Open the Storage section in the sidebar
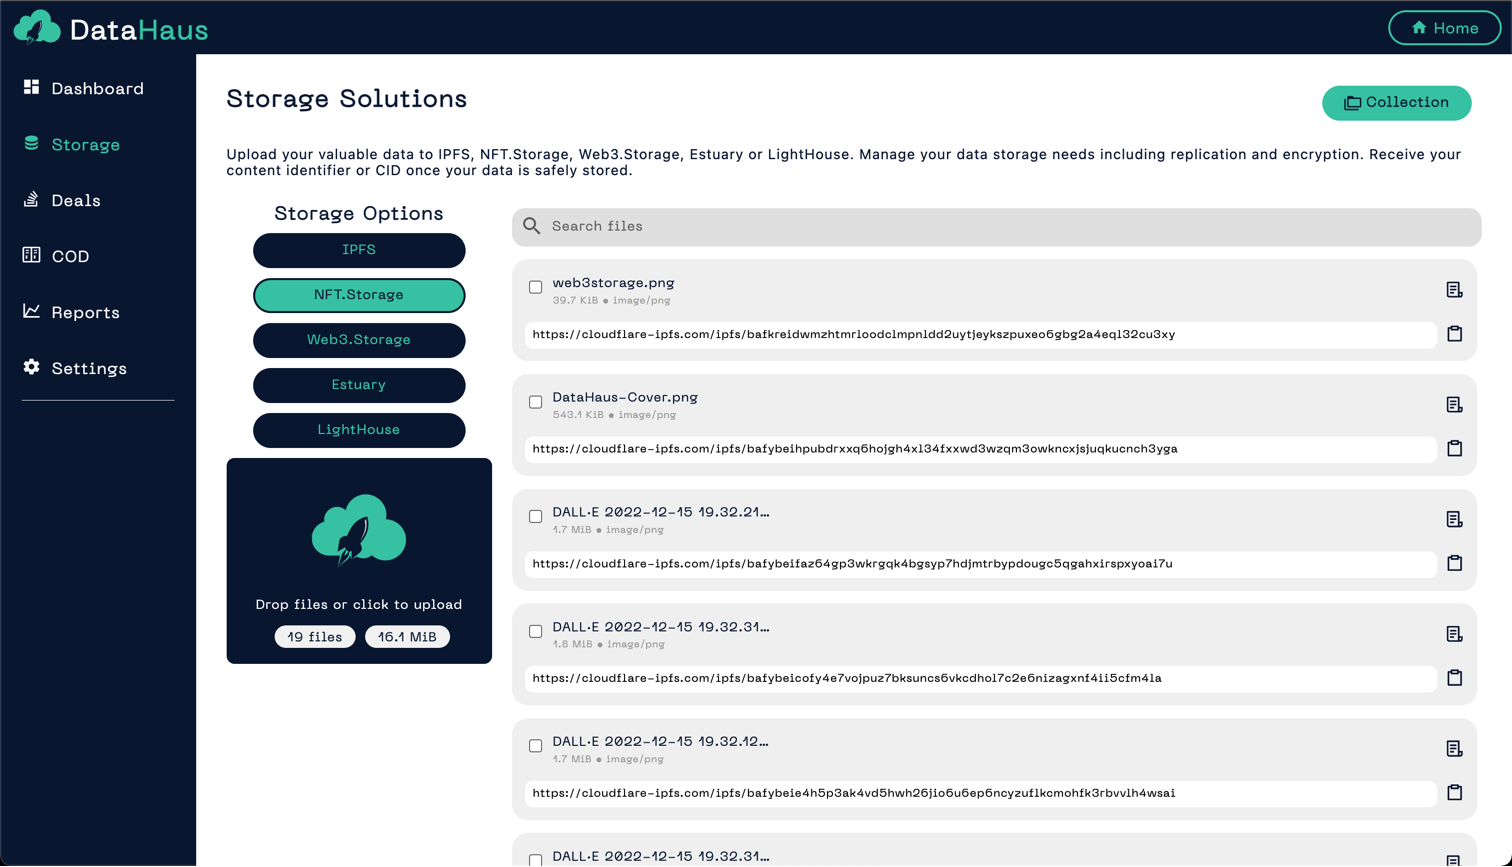 click(x=30, y=144)
